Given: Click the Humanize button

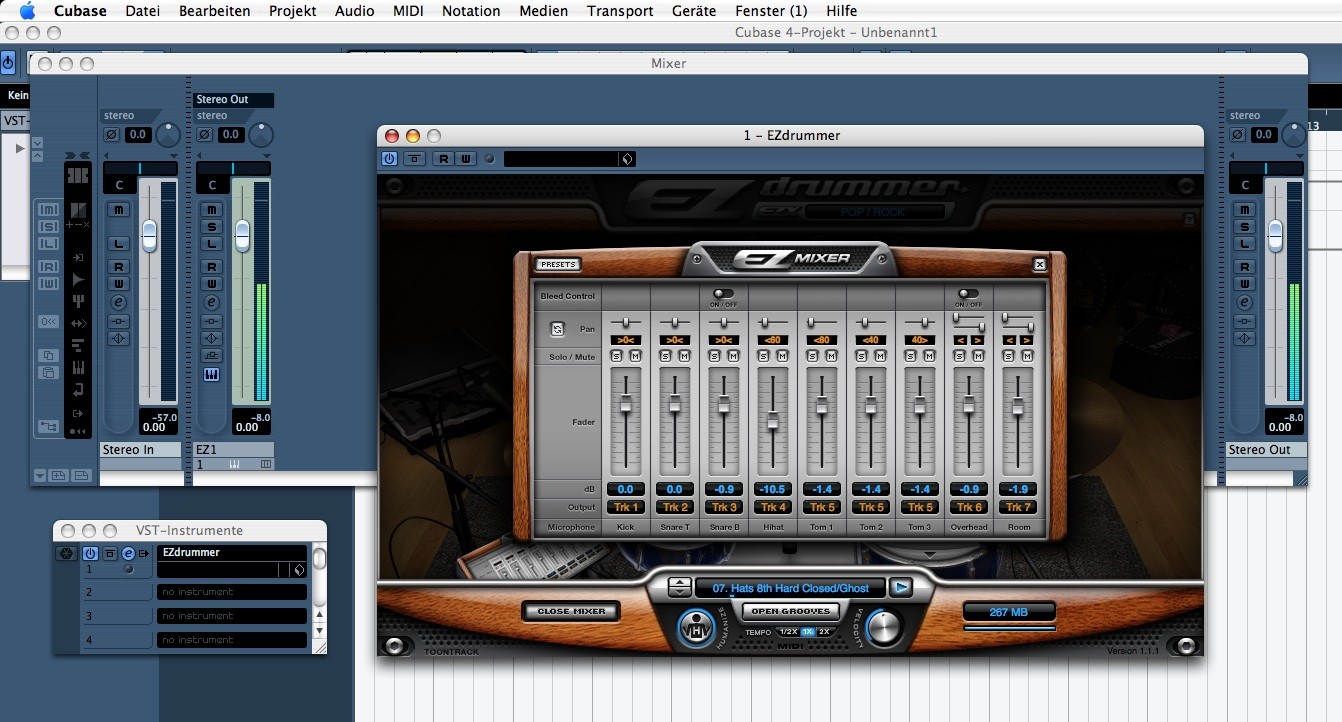Looking at the screenshot, I should click(697, 627).
